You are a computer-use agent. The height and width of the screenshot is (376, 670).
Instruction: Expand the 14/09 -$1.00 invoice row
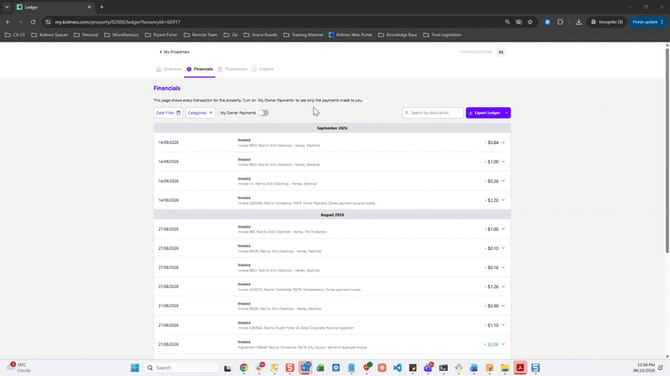[503, 162]
